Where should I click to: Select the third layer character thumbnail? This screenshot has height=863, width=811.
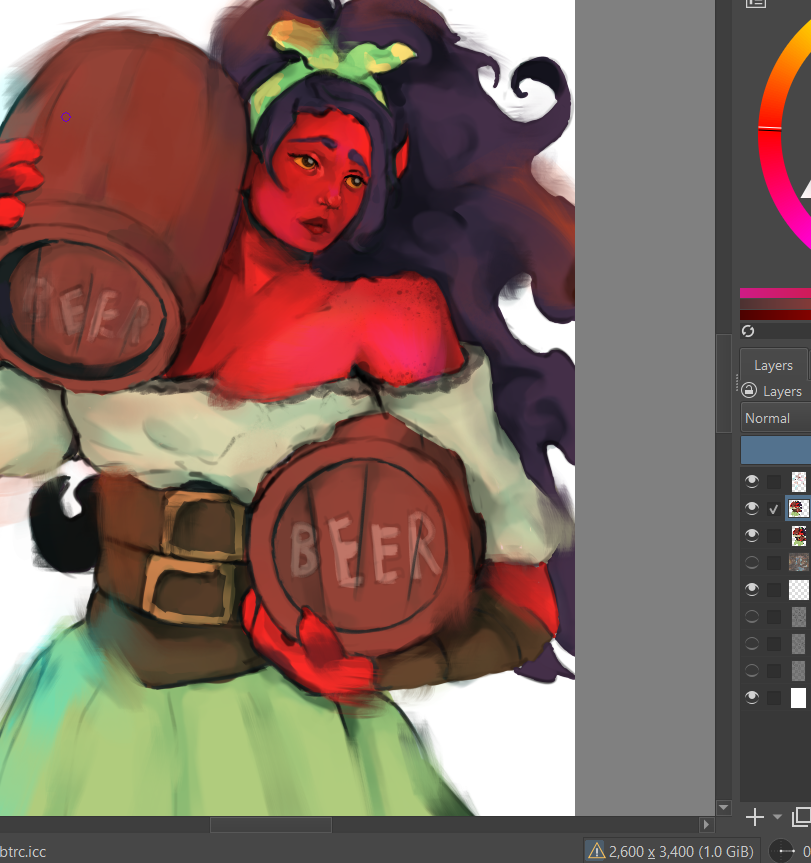point(799,536)
